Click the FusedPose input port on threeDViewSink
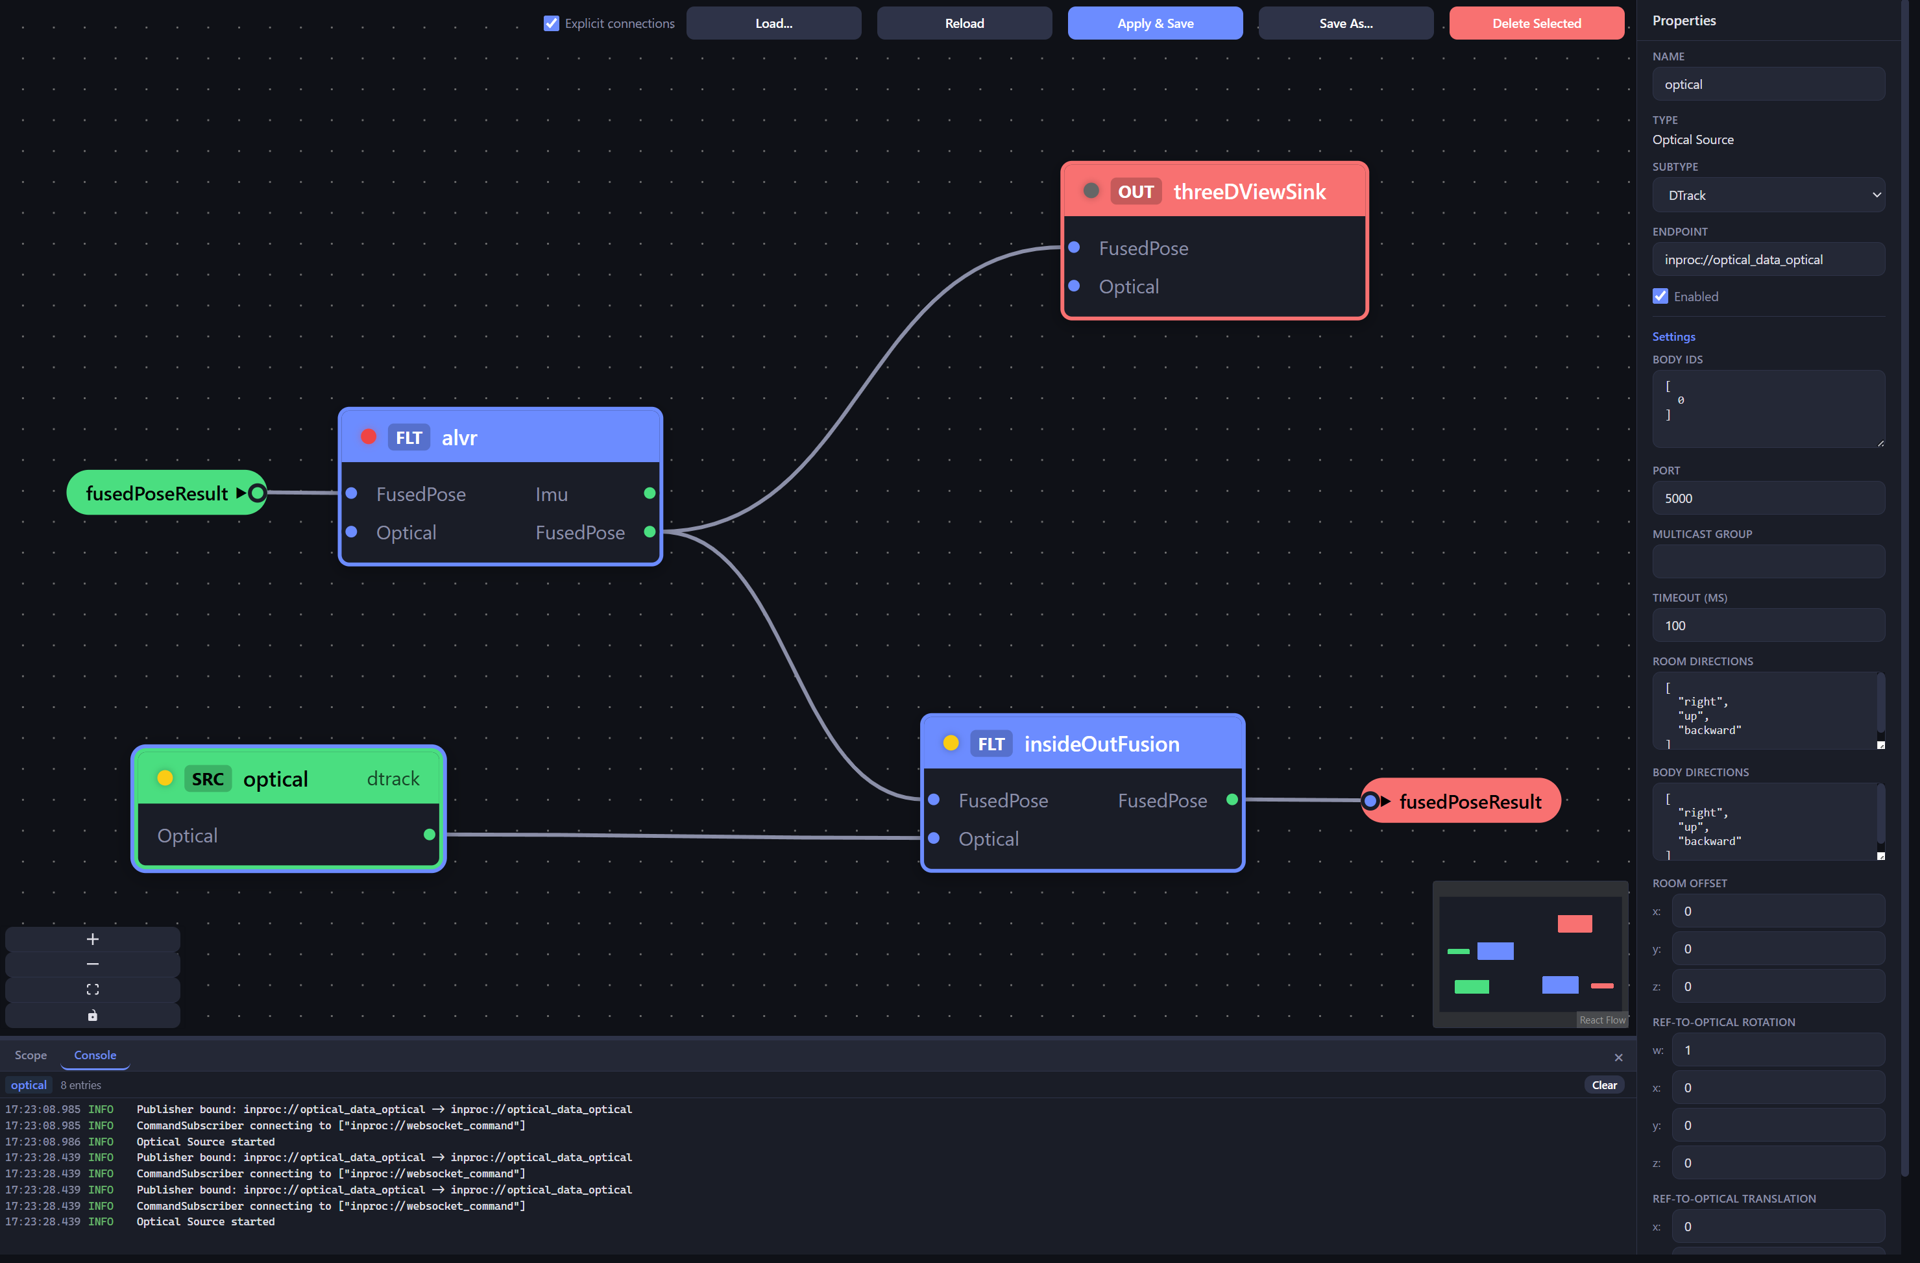The width and height of the screenshot is (1920, 1263). 1074,247
